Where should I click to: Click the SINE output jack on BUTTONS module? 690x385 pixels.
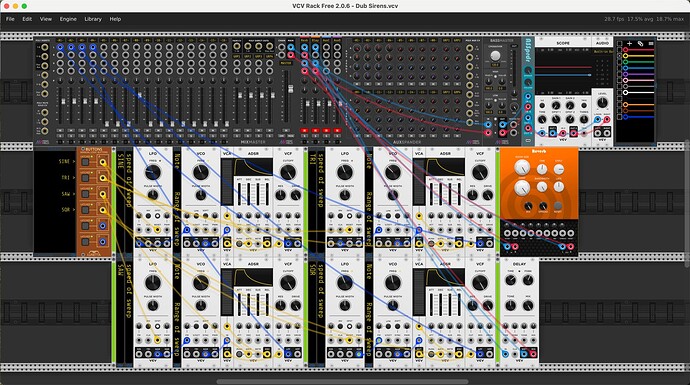point(103,162)
